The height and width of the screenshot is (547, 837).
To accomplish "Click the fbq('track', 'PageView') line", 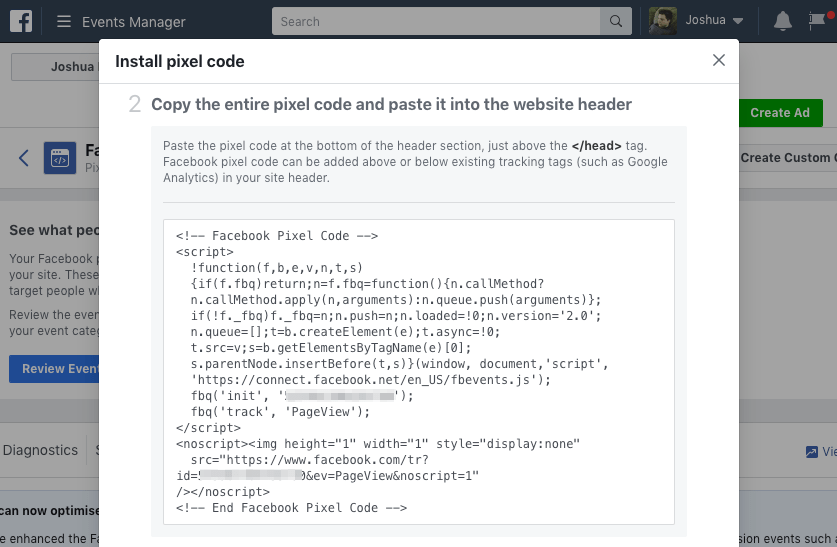I will [280, 412].
